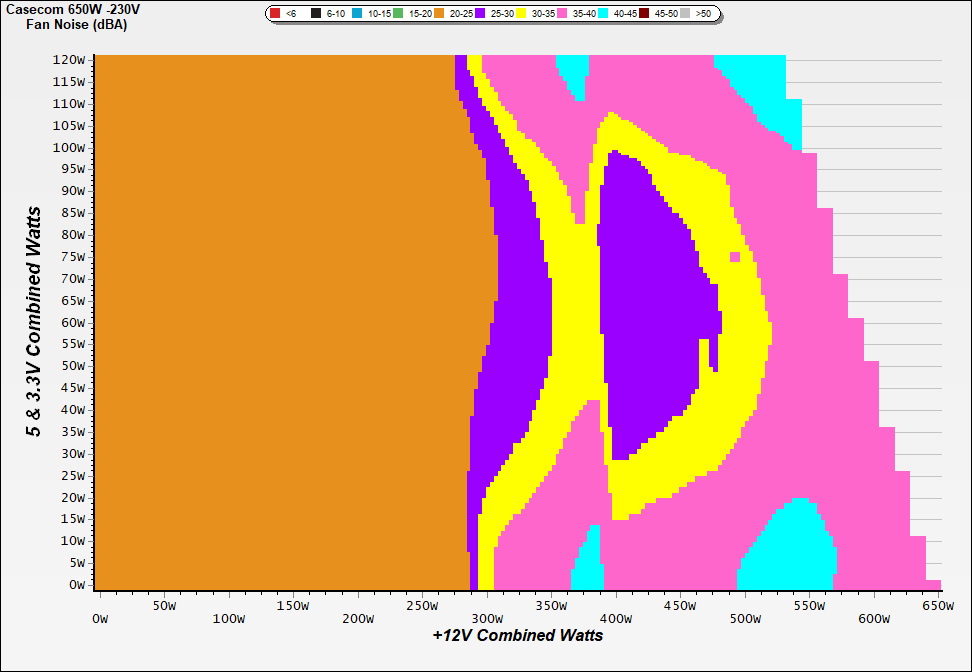Click the pink 35-40 legend swatch

point(563,14)
